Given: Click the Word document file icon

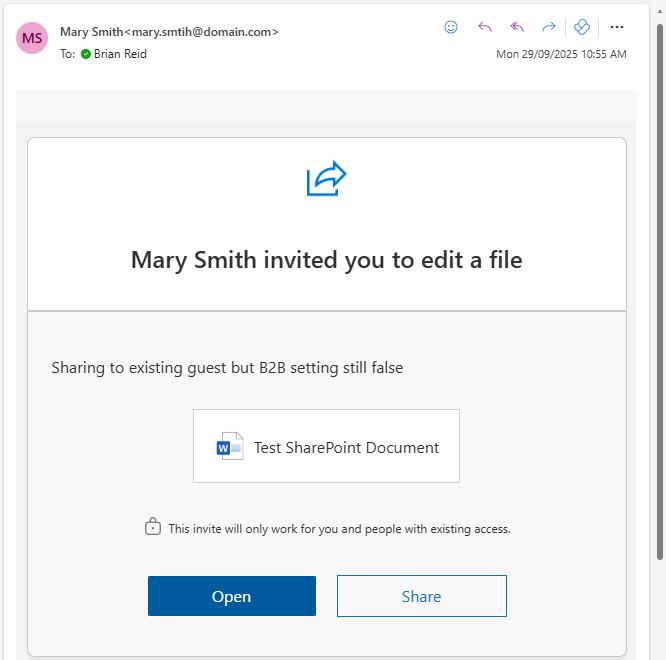Looking at the screenshot, I should [x=230, y=447].
